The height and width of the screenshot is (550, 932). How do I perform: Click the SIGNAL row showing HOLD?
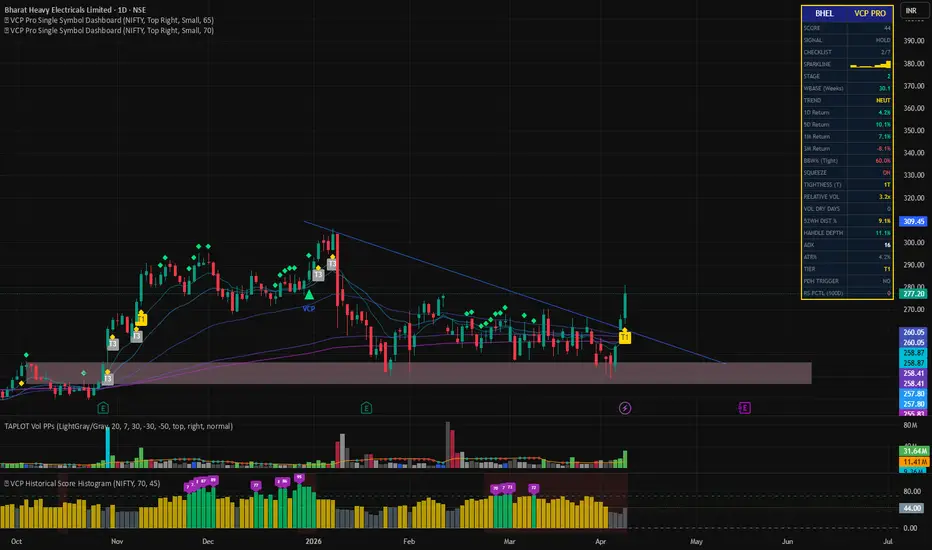pos(847,40)
